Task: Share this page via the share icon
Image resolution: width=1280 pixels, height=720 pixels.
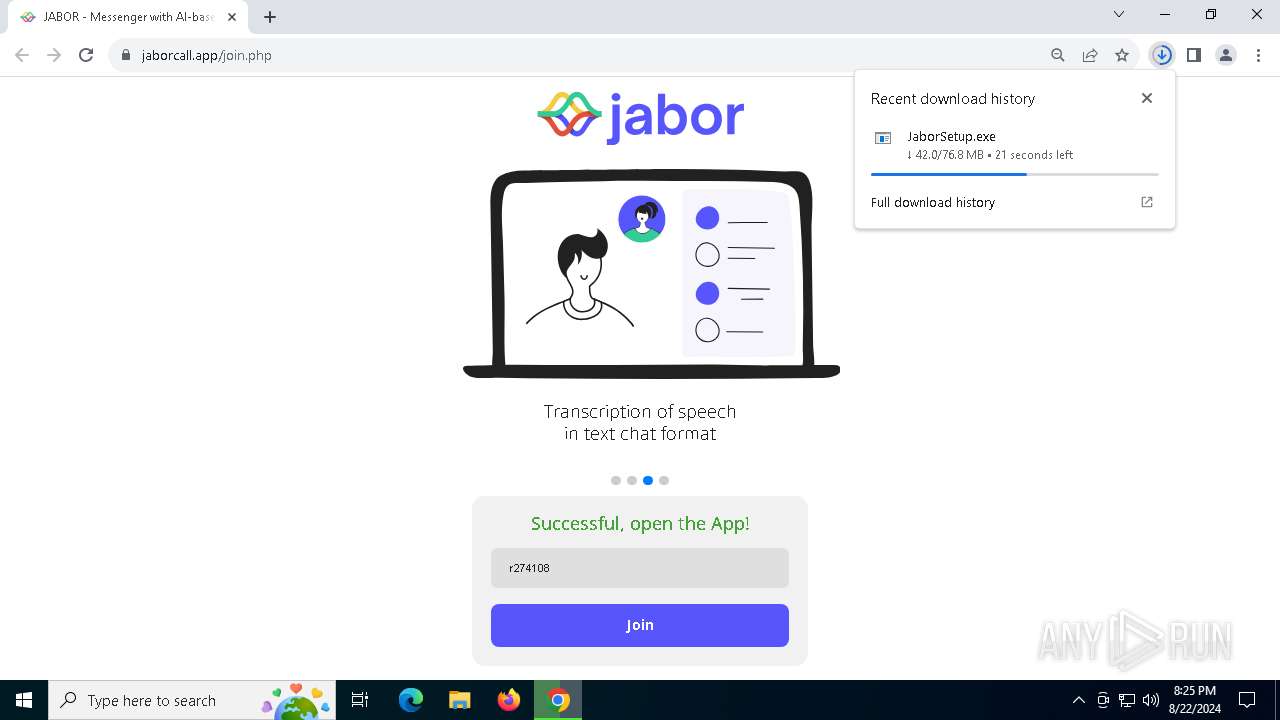Action: pos(1090,55)
